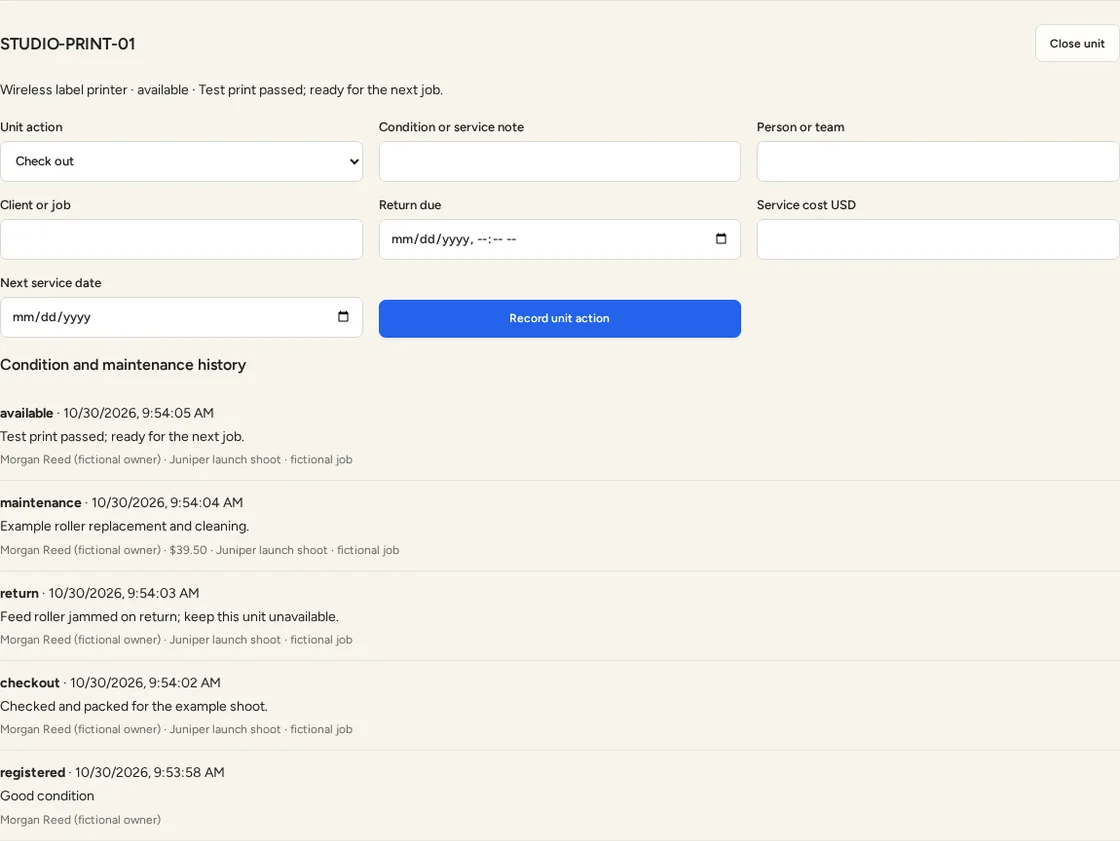Select the STUDIO-PRINT-01 heading

click(68, 44)
